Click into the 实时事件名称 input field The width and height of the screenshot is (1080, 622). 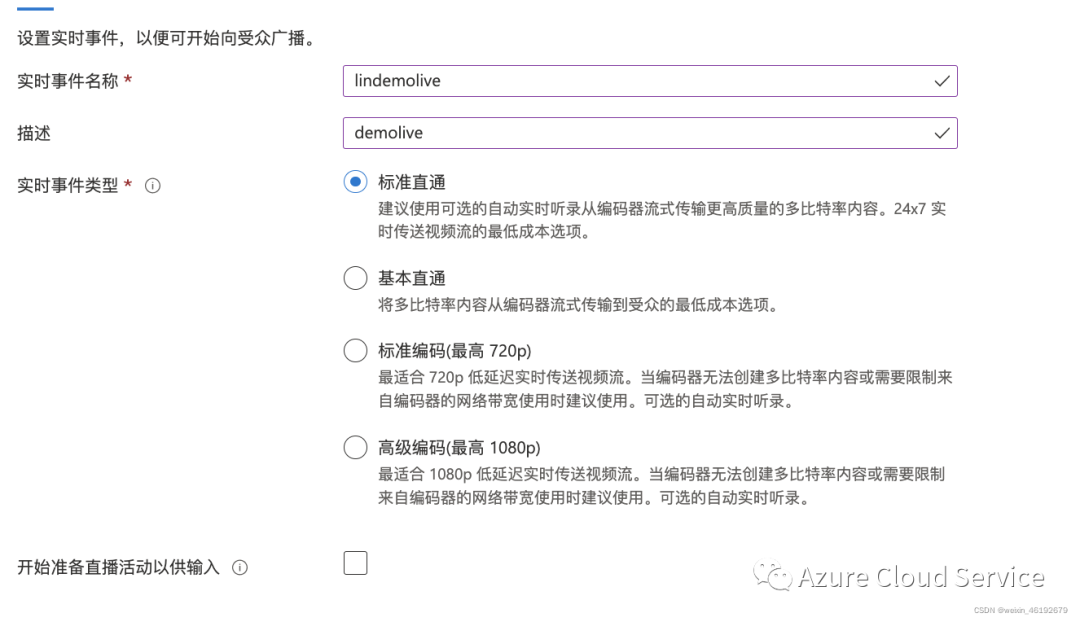pos(630,81)
